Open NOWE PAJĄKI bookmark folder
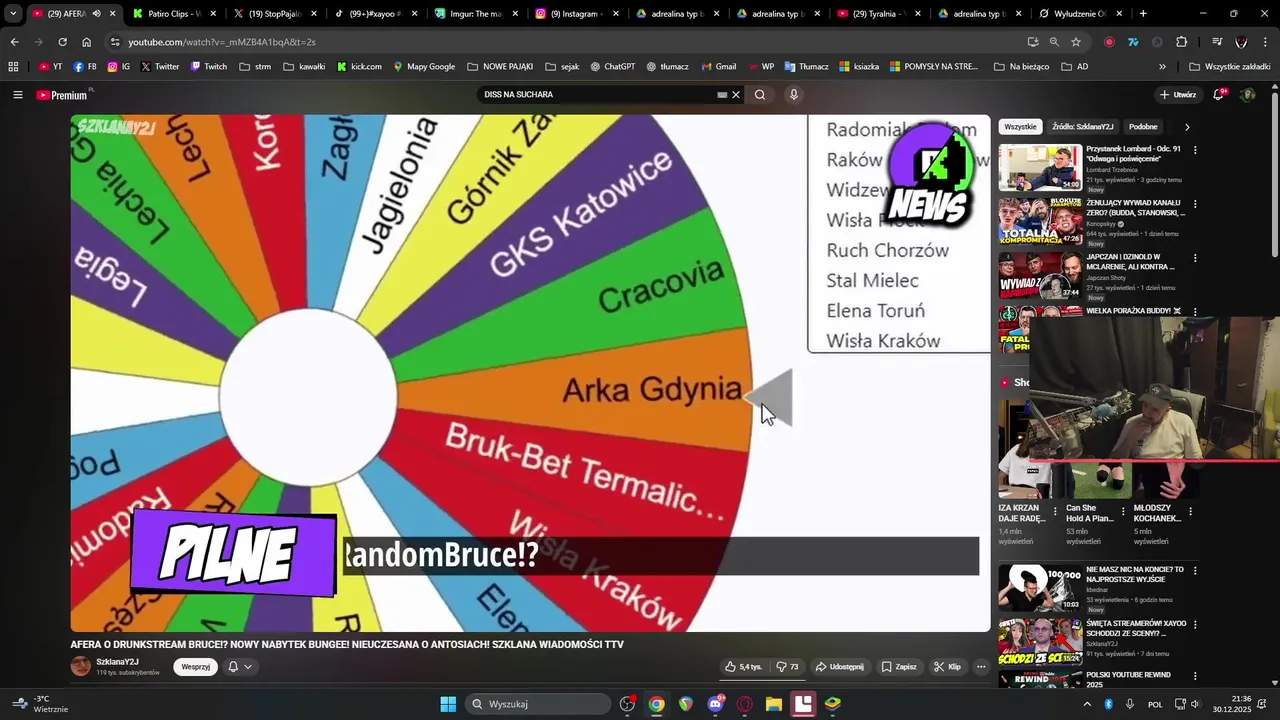Image resolution: width=1280 pixels, height=720 pixels. pyautogui.click(x=500, y=67)
